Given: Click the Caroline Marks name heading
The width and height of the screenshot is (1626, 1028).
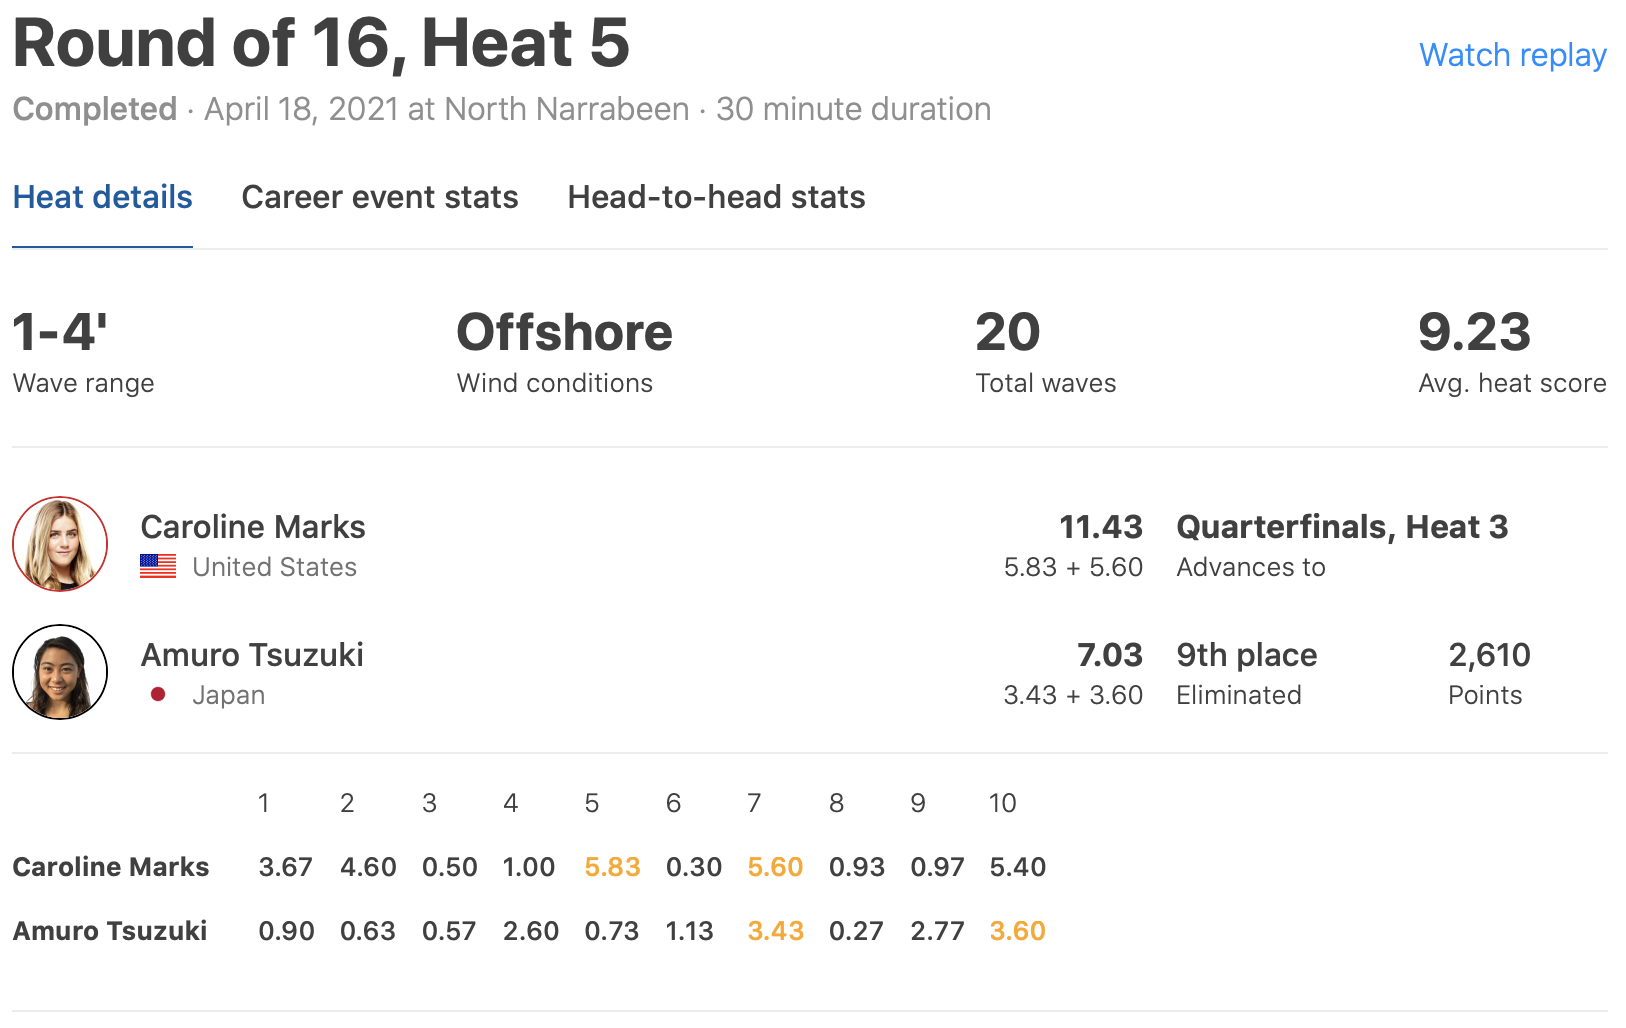Looking at the screenshot, I should click(x=253, y=527).
